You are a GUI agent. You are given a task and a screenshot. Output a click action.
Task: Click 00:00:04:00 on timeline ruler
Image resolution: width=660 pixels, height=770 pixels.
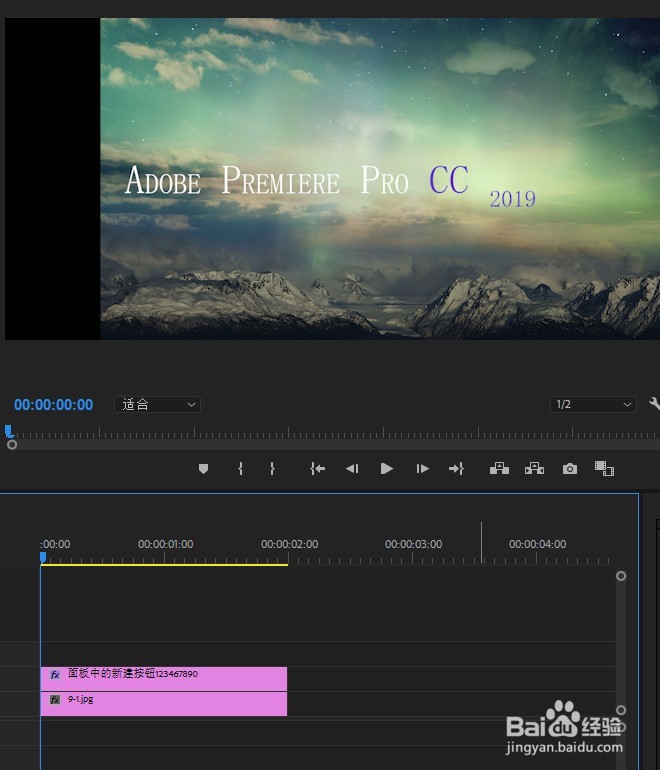pos(537,544)
